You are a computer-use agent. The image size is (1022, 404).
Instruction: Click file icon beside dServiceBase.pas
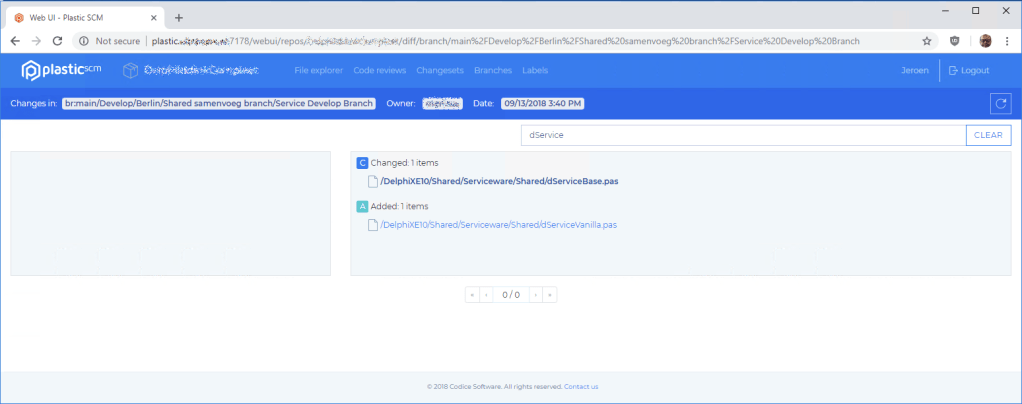coord(373,181)
